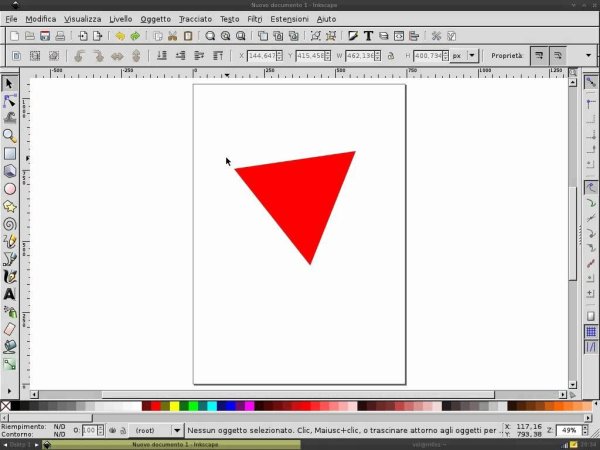Toggle snap to guides button
This screenshot has height=450, width=600.
tap(590, 347)
